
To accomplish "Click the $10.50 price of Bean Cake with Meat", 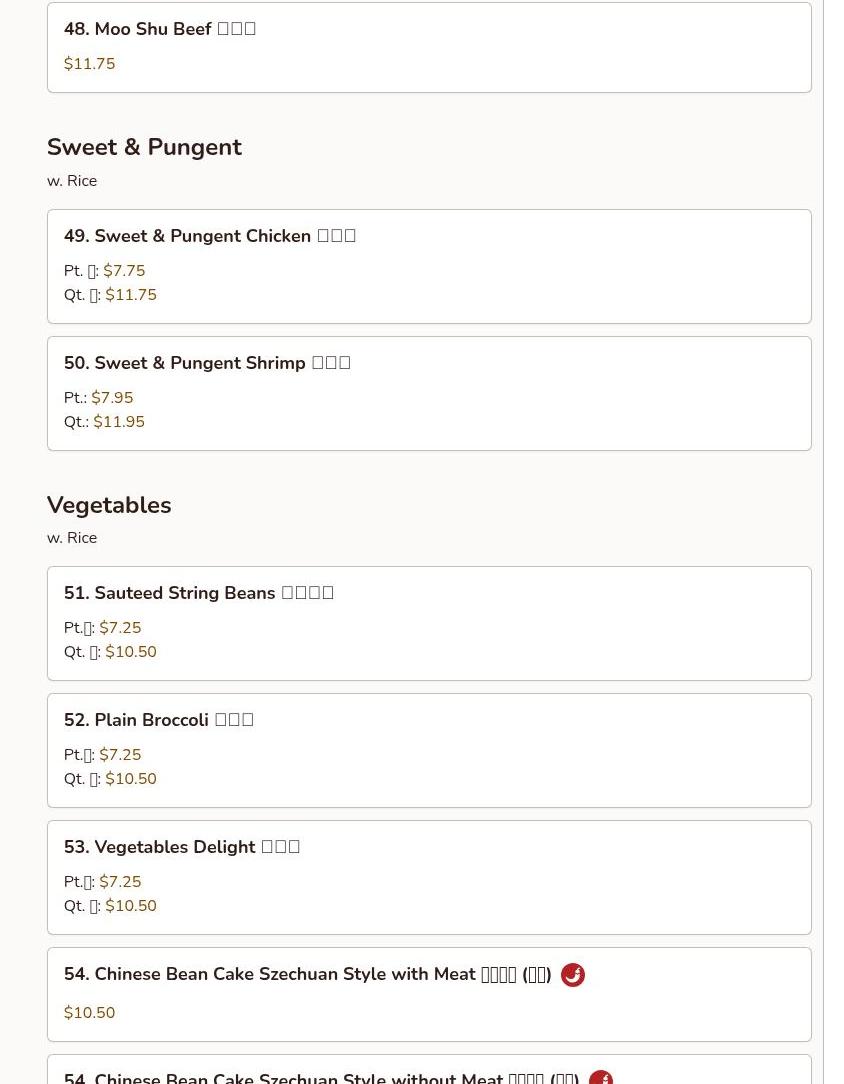I will click(90, 1013).
